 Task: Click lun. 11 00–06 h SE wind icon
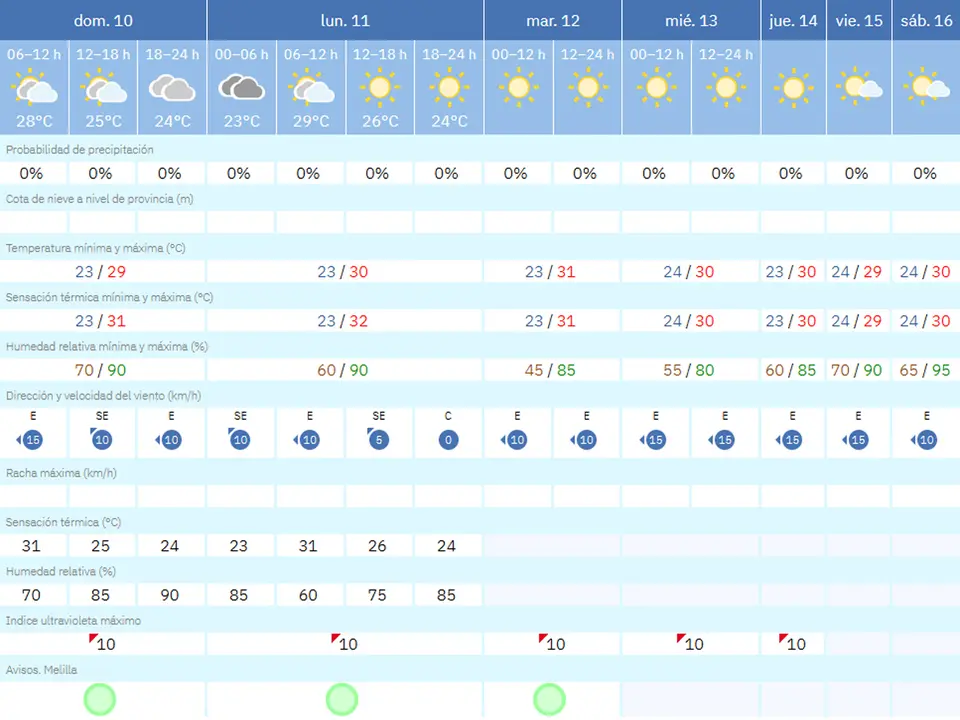[239, 440]
